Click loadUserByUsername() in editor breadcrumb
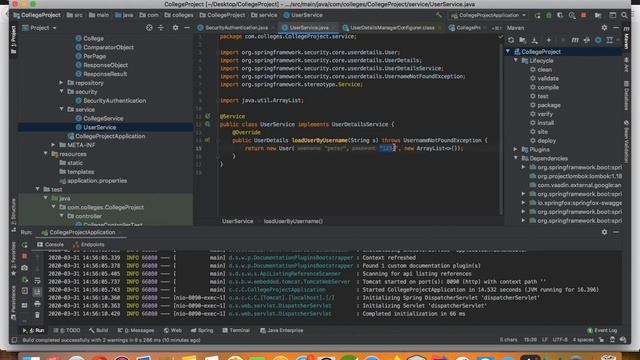640x360 pixels. point(293,221)
